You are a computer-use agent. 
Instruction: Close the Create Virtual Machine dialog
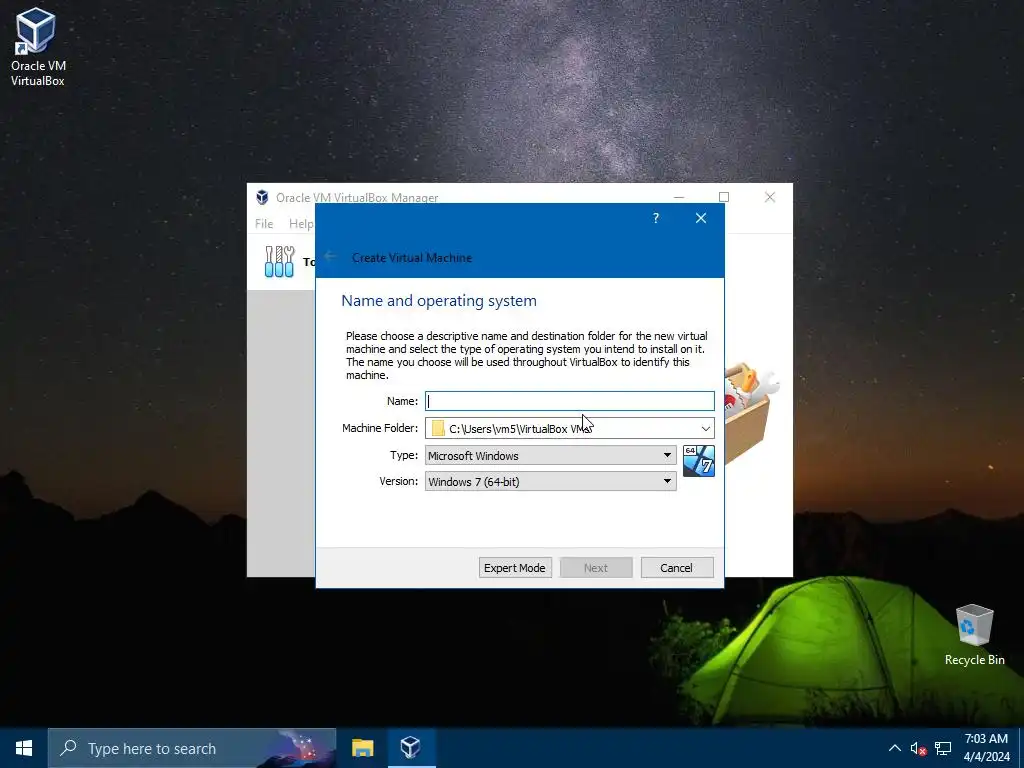click(x=701, y=218)
